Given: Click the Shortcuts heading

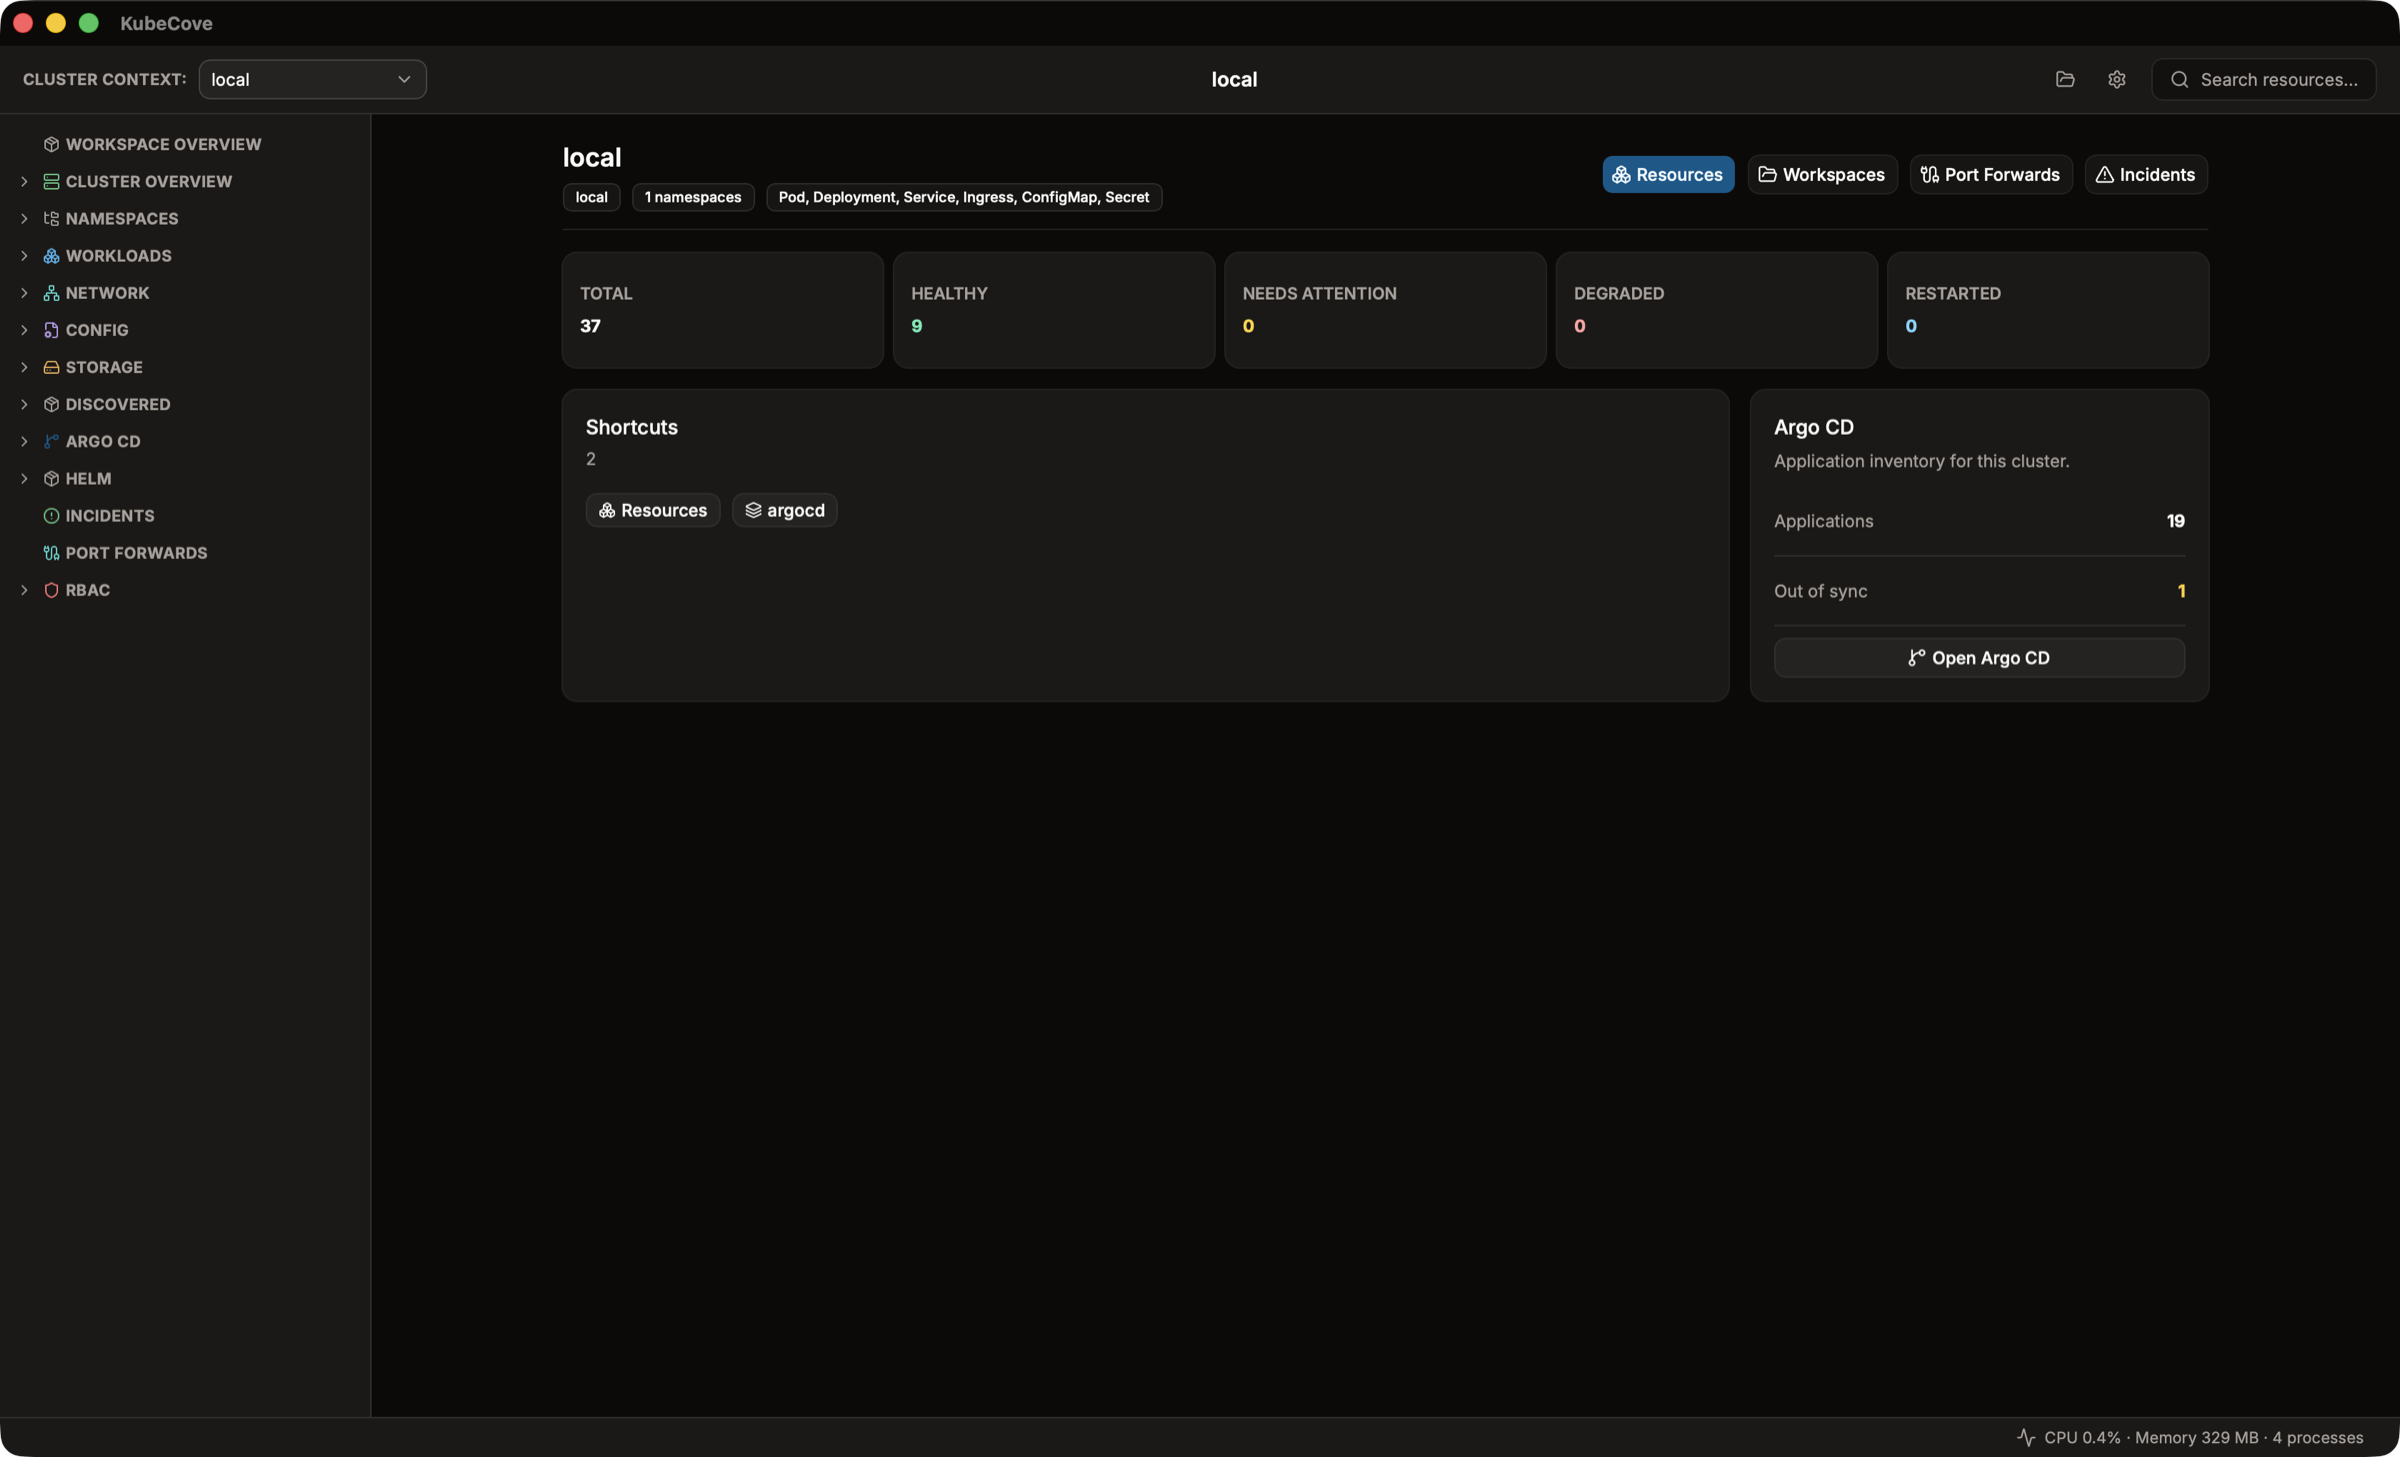Looking at the screenshot, I should 632,427.
